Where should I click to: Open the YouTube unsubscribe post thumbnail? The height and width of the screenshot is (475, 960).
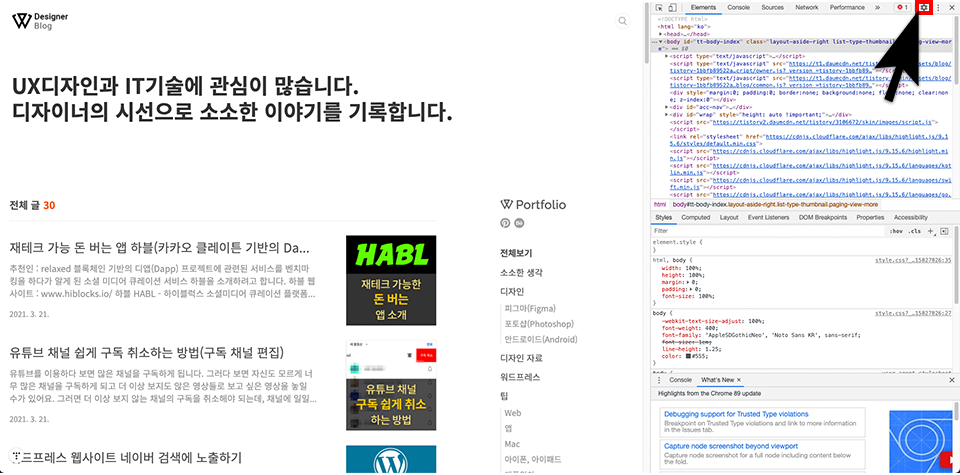point(391,385)
